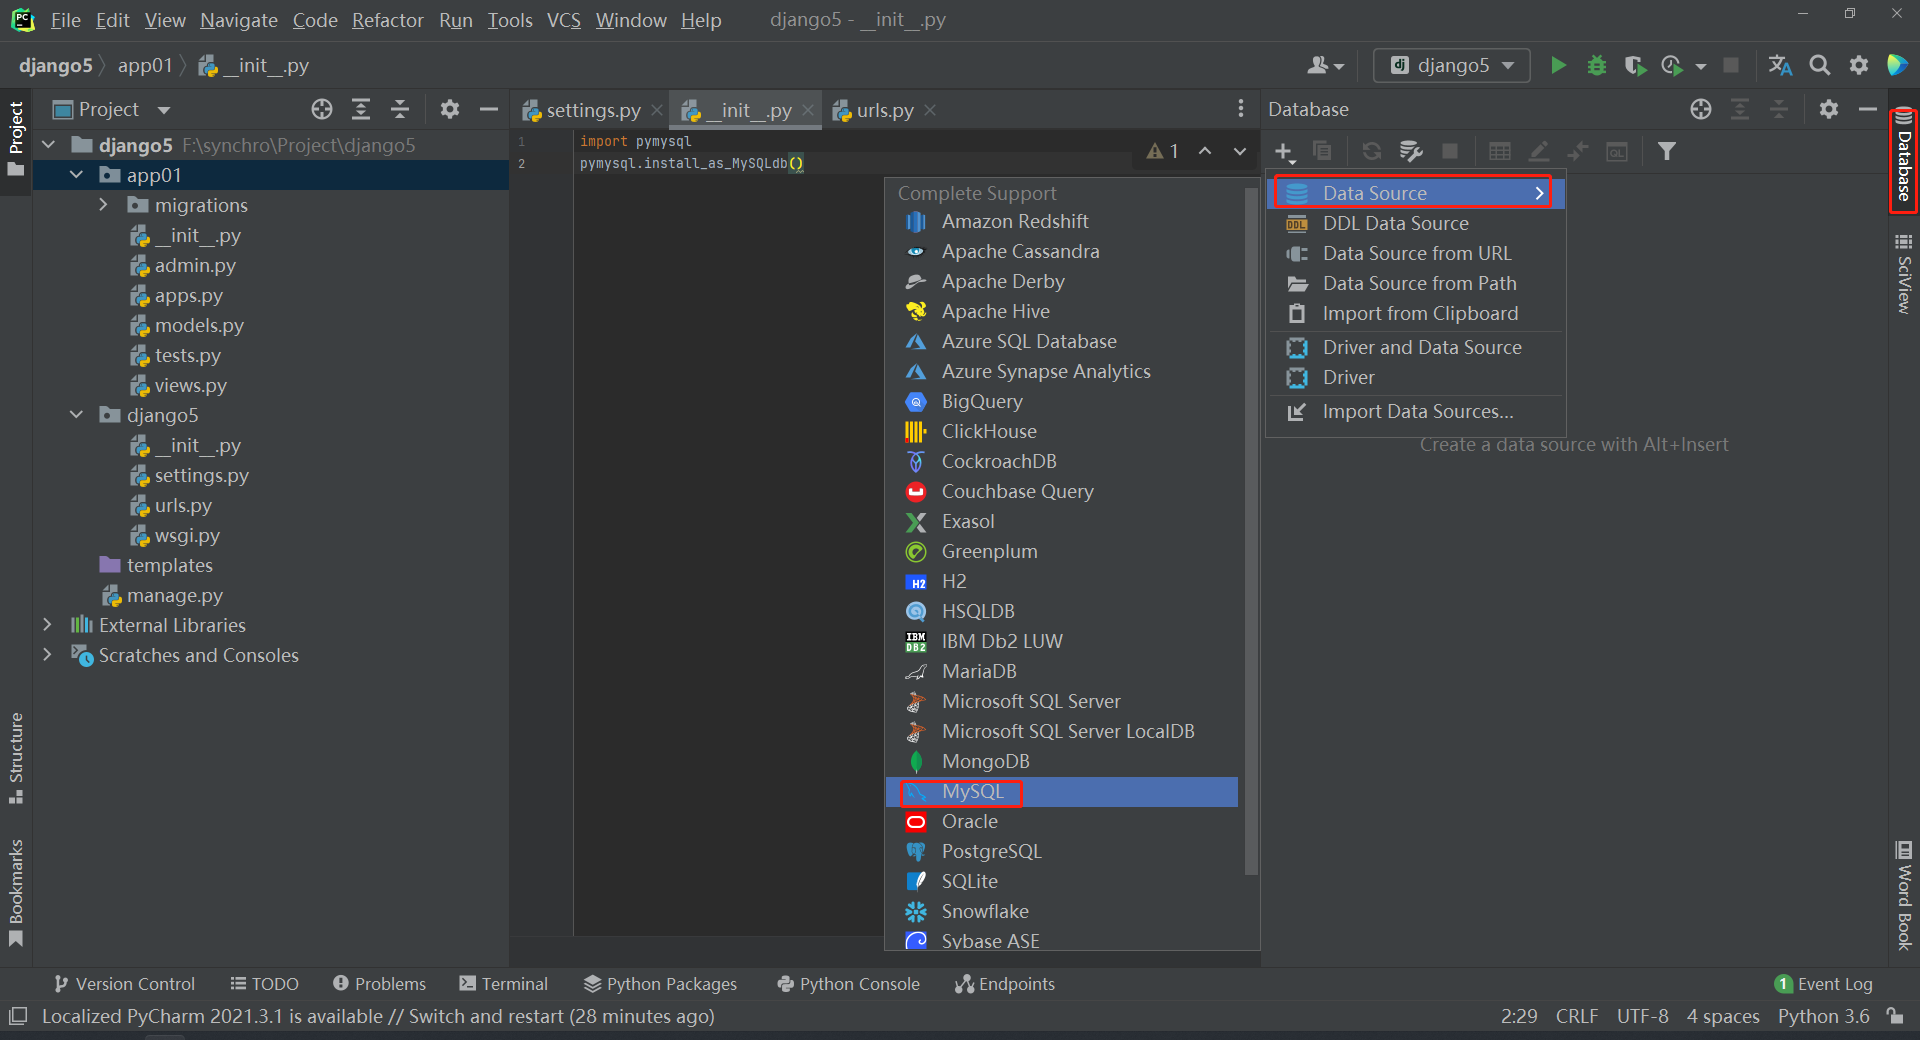Expand the migrations folder
The width and height of the screenshot is (1920, 1040).
click(x=104, y=205)
